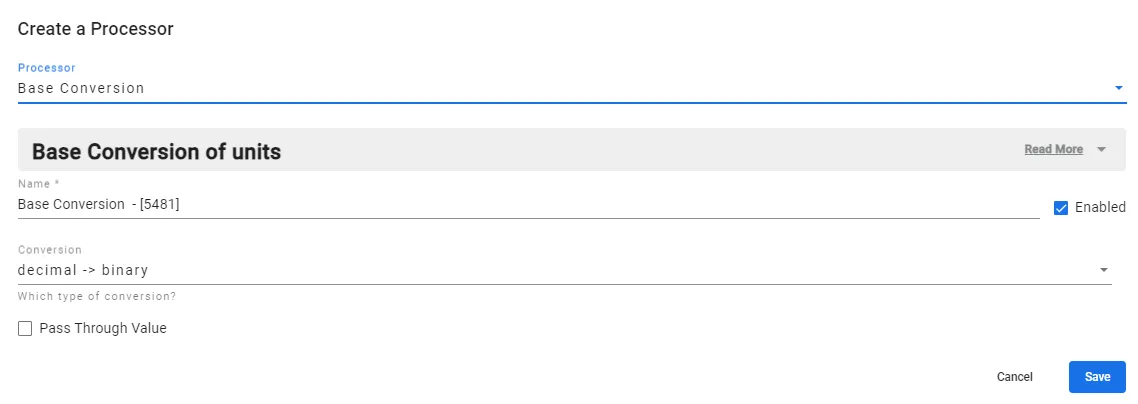Save the new processor
This screenshot has width=1138, height=404.
pyautogui.click(x=1097, y=377)
